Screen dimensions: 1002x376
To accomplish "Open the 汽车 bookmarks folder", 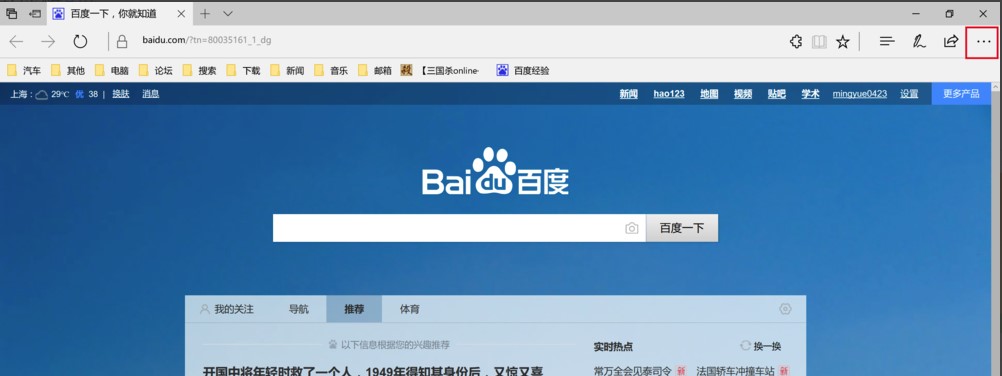I will 24,70.
